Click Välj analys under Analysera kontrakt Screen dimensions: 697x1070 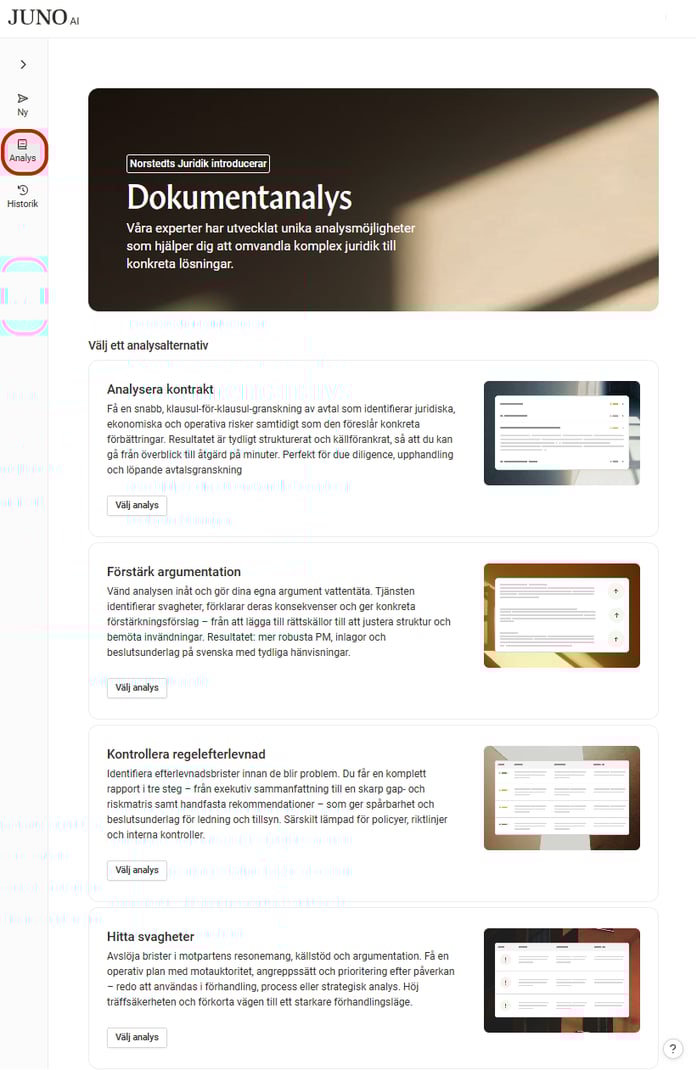tap(137, 505)
